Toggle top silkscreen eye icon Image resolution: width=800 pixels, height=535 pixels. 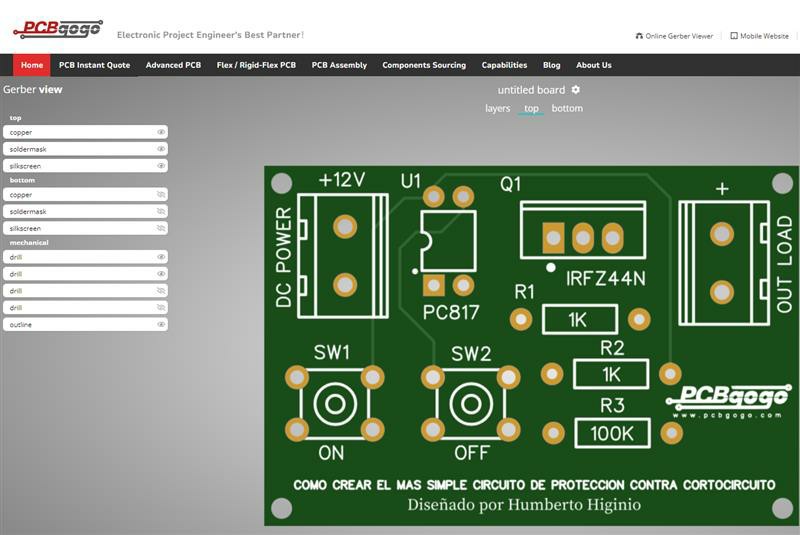point(161,166)
